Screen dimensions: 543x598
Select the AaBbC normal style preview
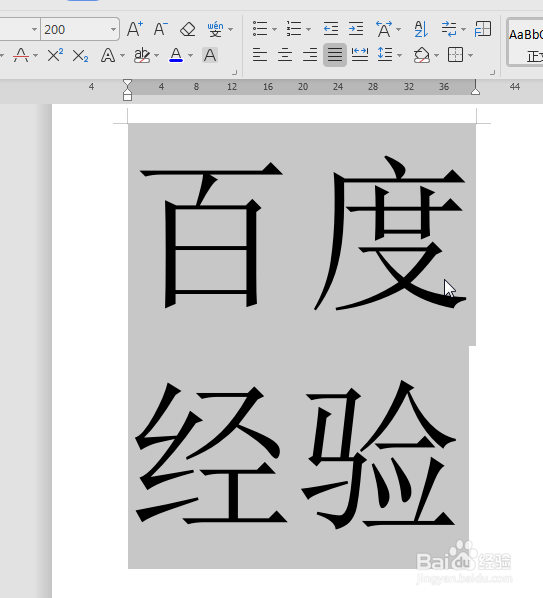point(525,43)
